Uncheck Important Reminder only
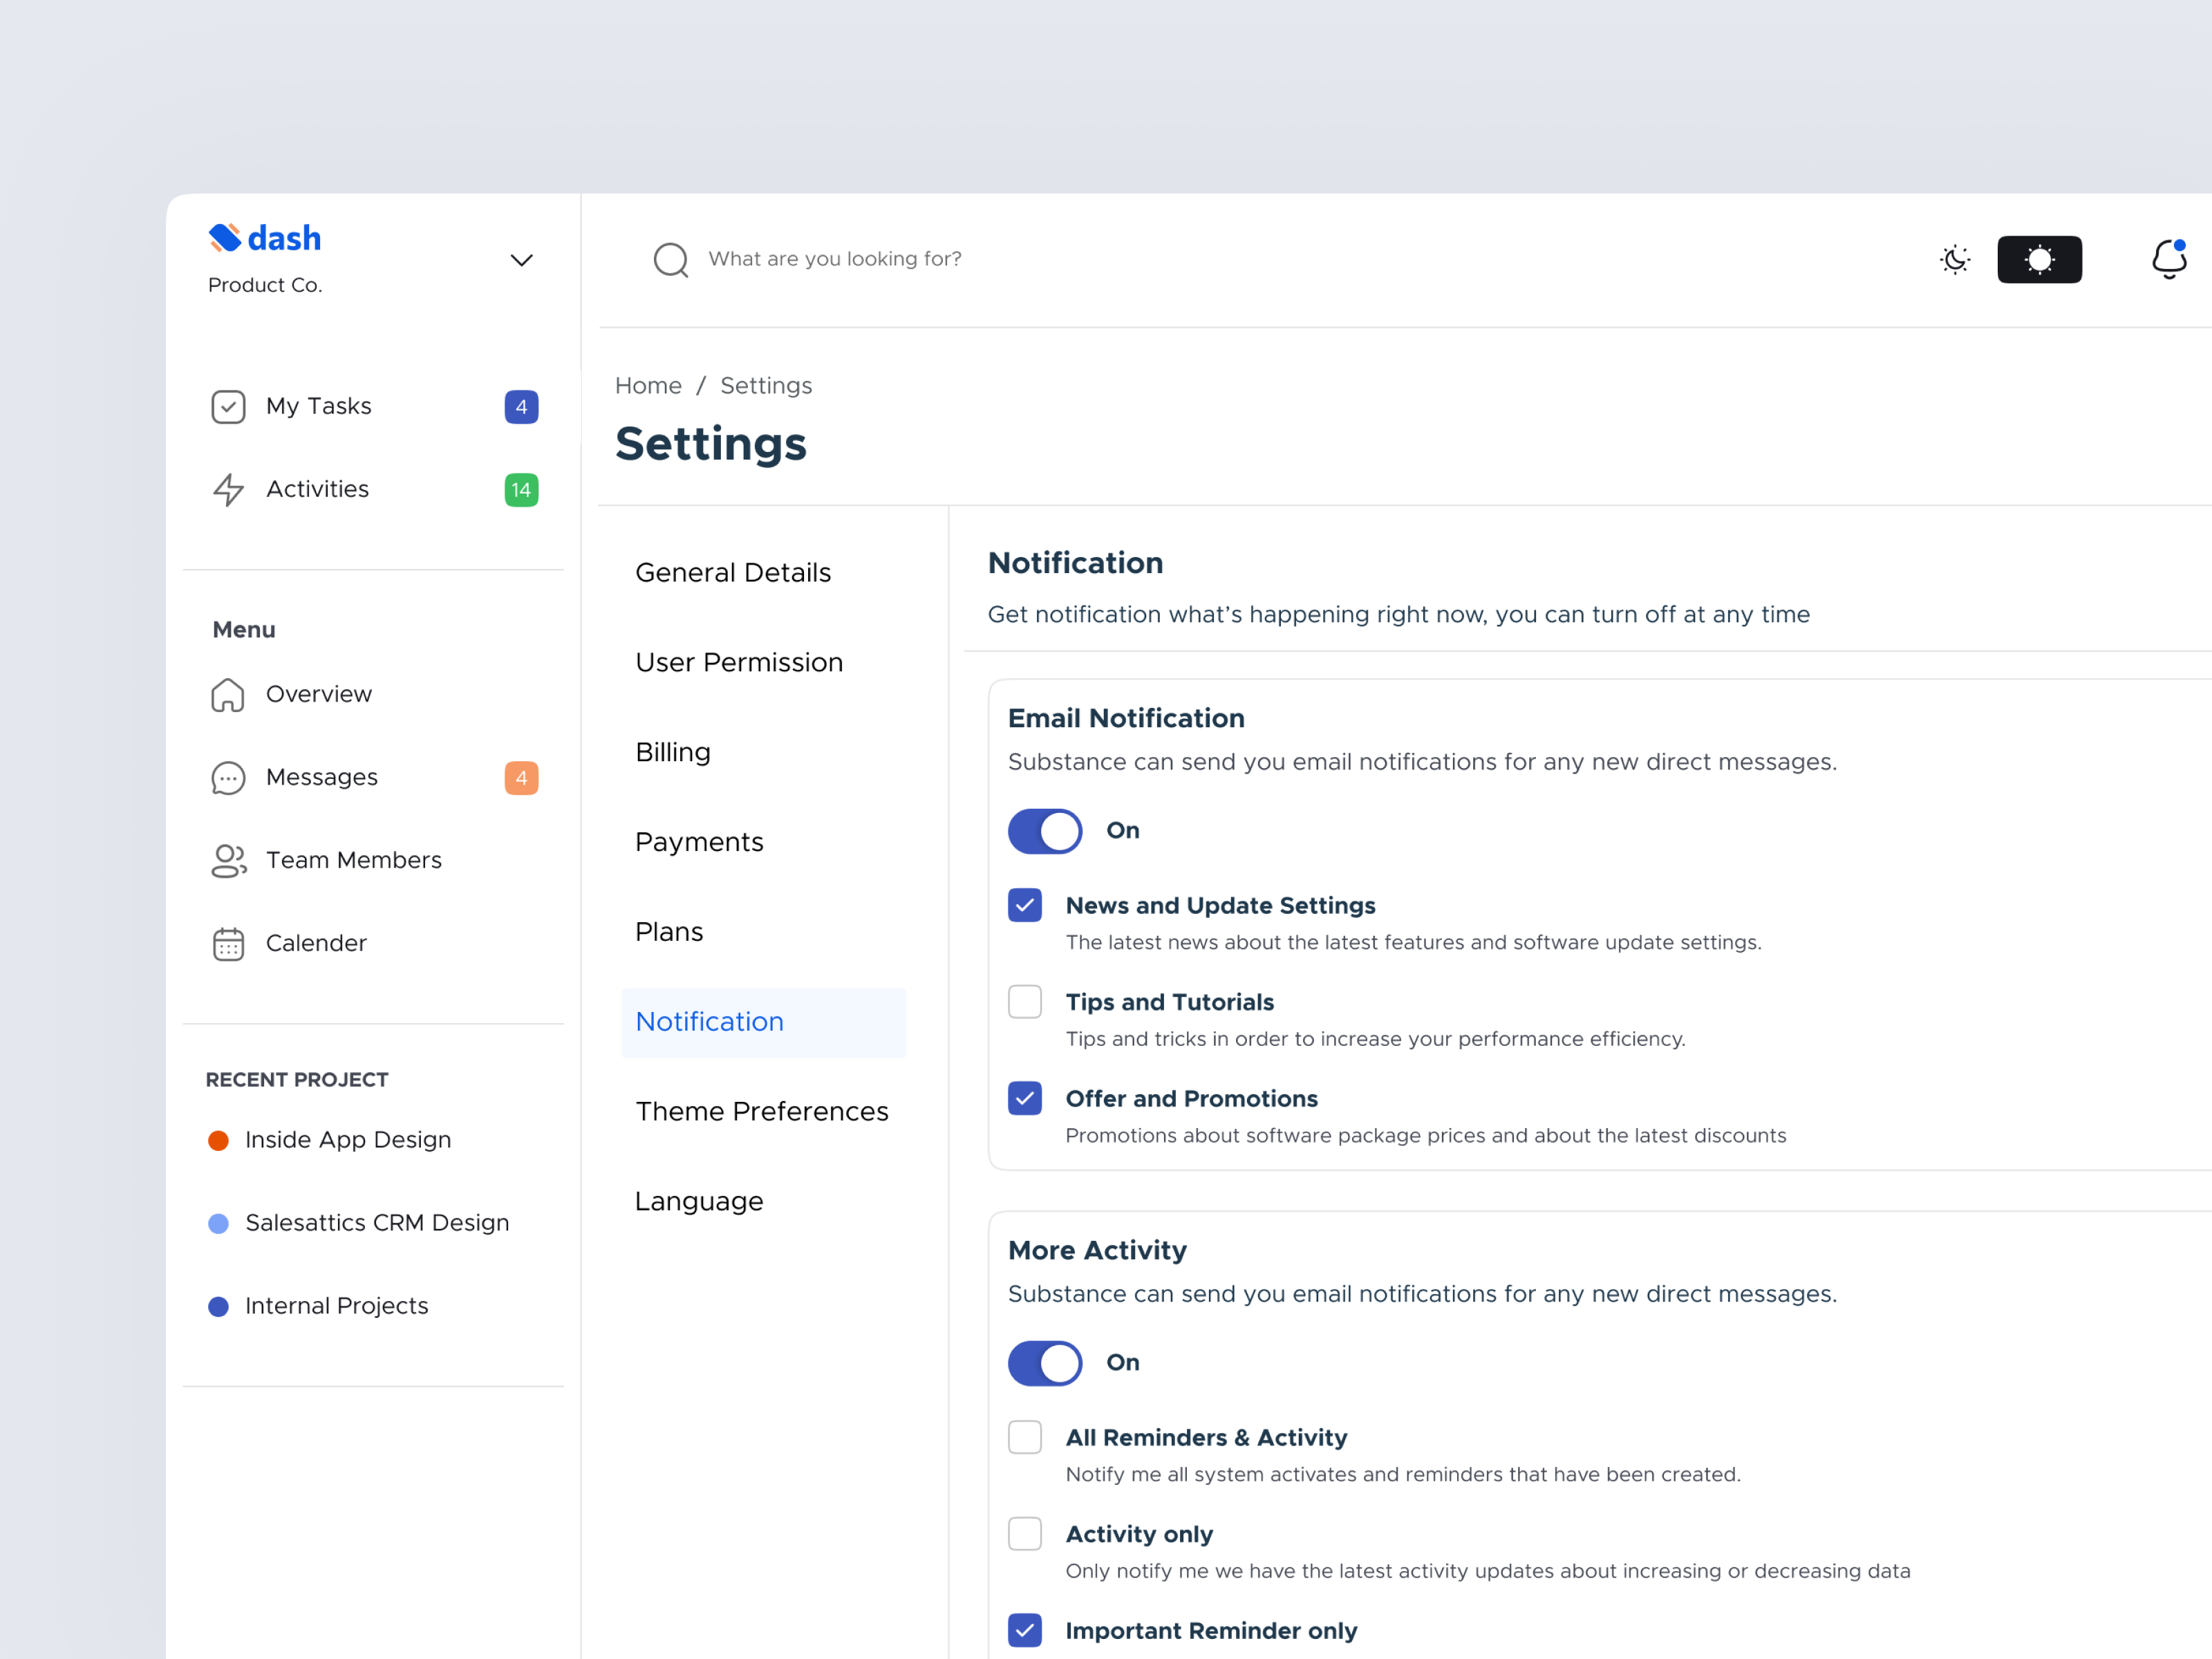This screenshot has width=2212, height=1659. 1024,1630
